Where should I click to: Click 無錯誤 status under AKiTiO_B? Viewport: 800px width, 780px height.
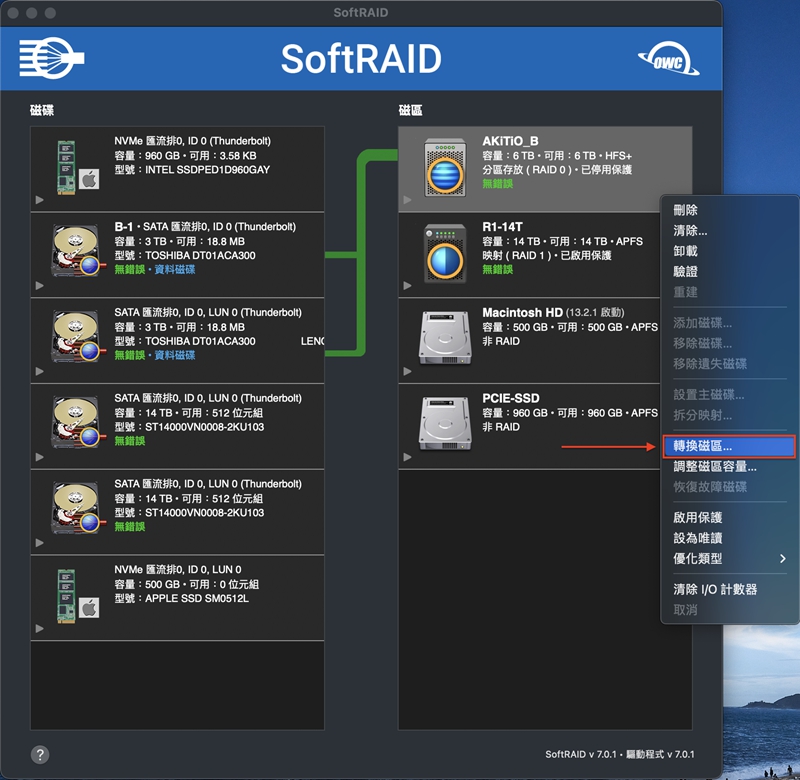tap(497, 184)
